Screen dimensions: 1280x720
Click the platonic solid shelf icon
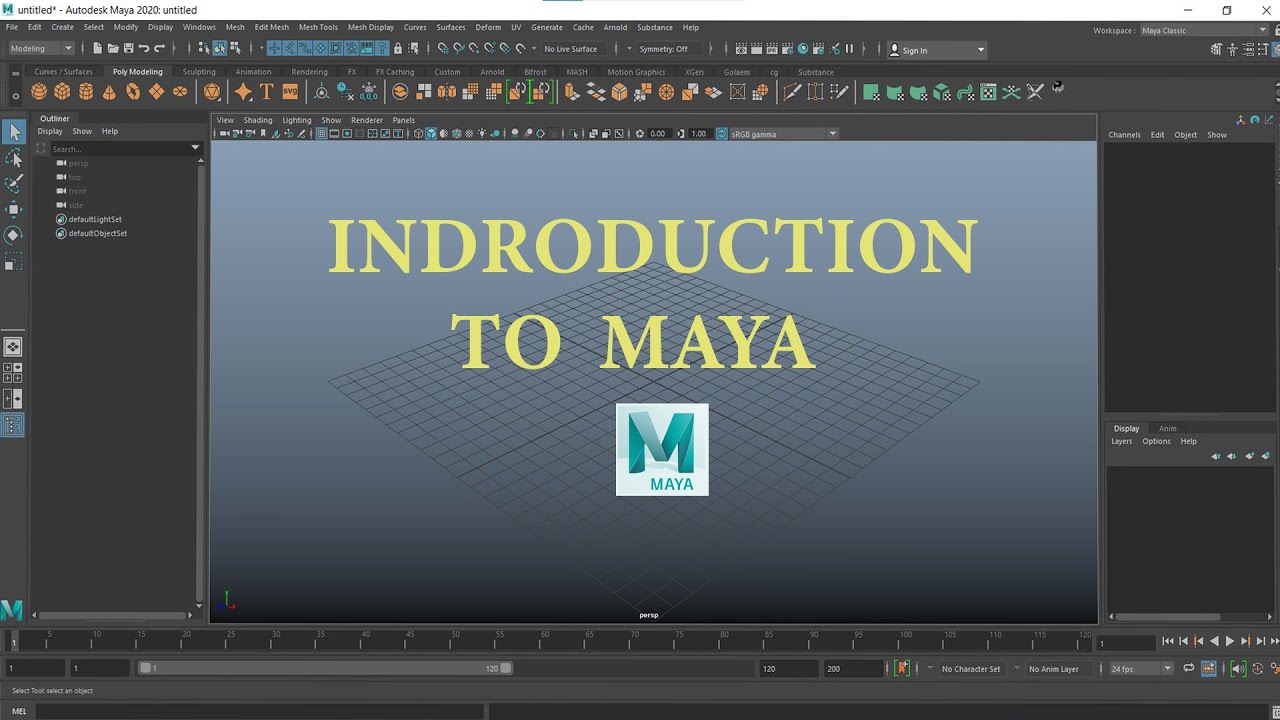(x=212, y=92)
